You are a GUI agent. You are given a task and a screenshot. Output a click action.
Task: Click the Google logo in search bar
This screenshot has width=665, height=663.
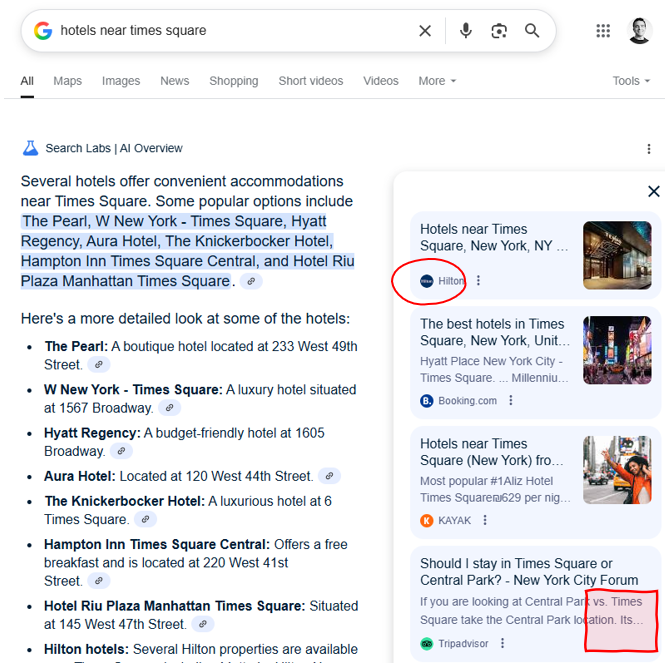click(43, 31)
